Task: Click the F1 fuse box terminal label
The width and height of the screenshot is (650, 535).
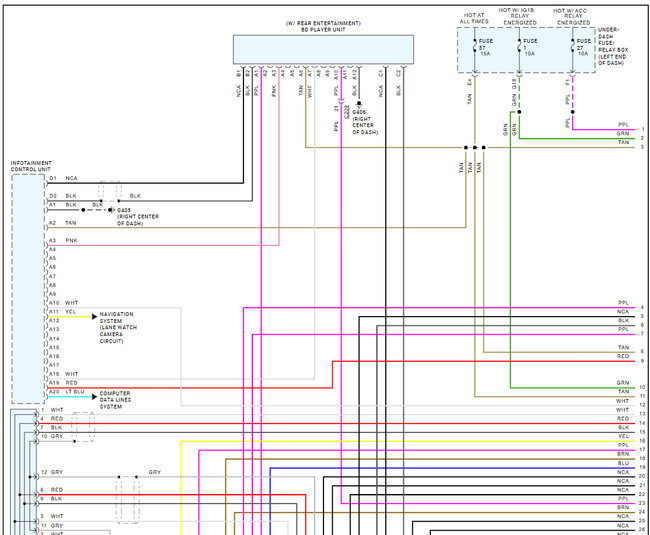Action: (x=568, y=82)
